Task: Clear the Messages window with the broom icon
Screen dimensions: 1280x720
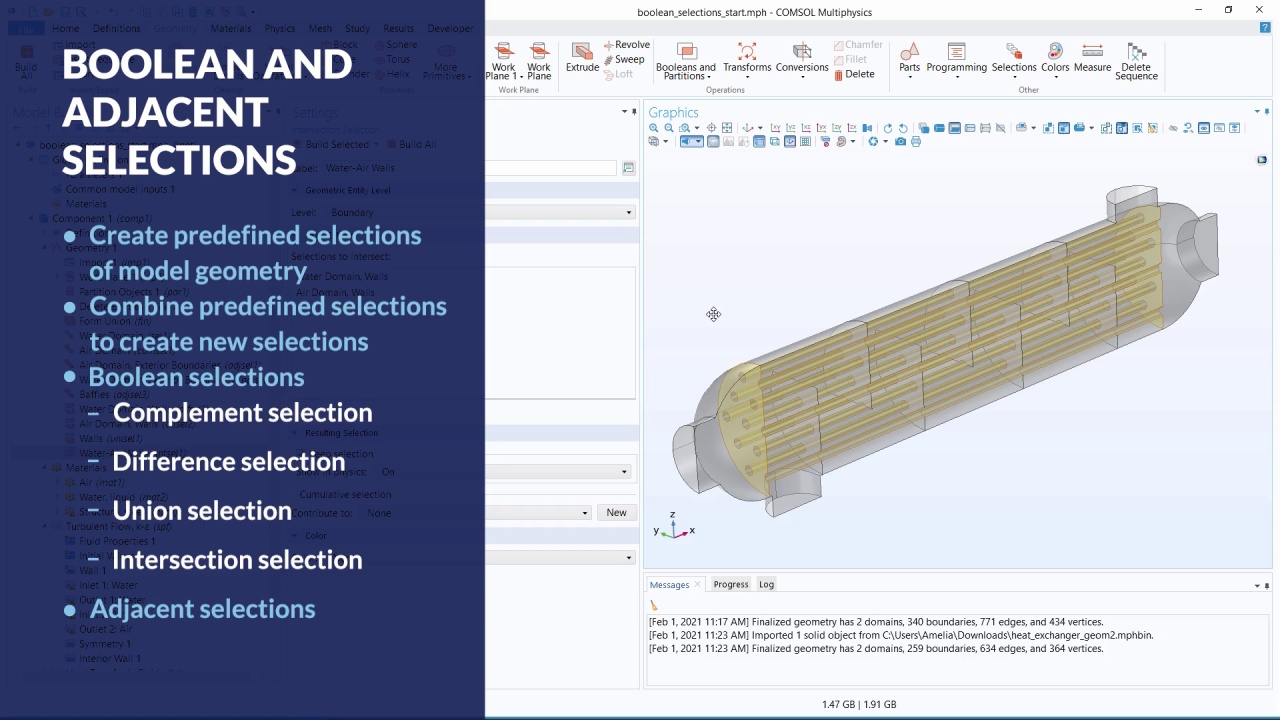Action: point(654,605)
